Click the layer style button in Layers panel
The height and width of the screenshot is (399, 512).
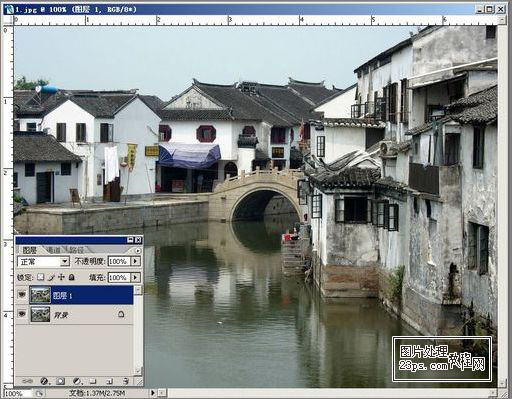44,381
